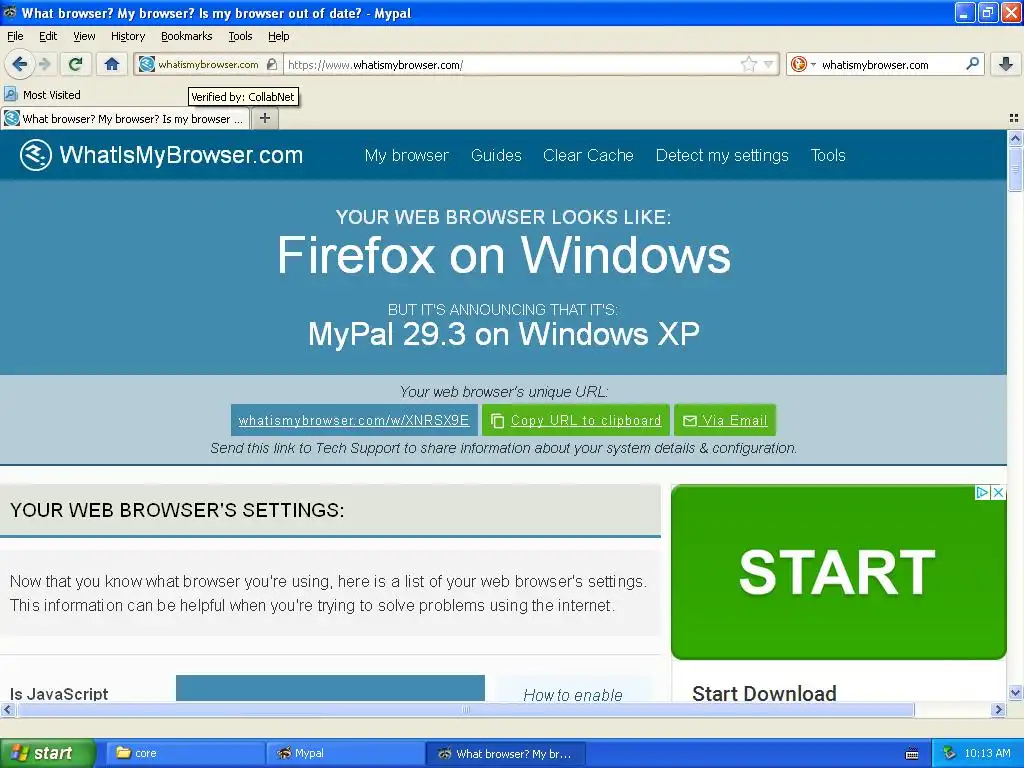Click the Forward arrow button
This screenshot has height=768, width=1024.
[x=45, y=64]
